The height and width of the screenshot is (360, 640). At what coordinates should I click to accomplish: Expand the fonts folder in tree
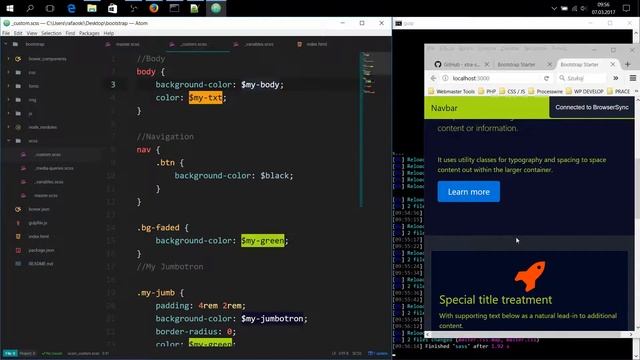pos(9,86)
